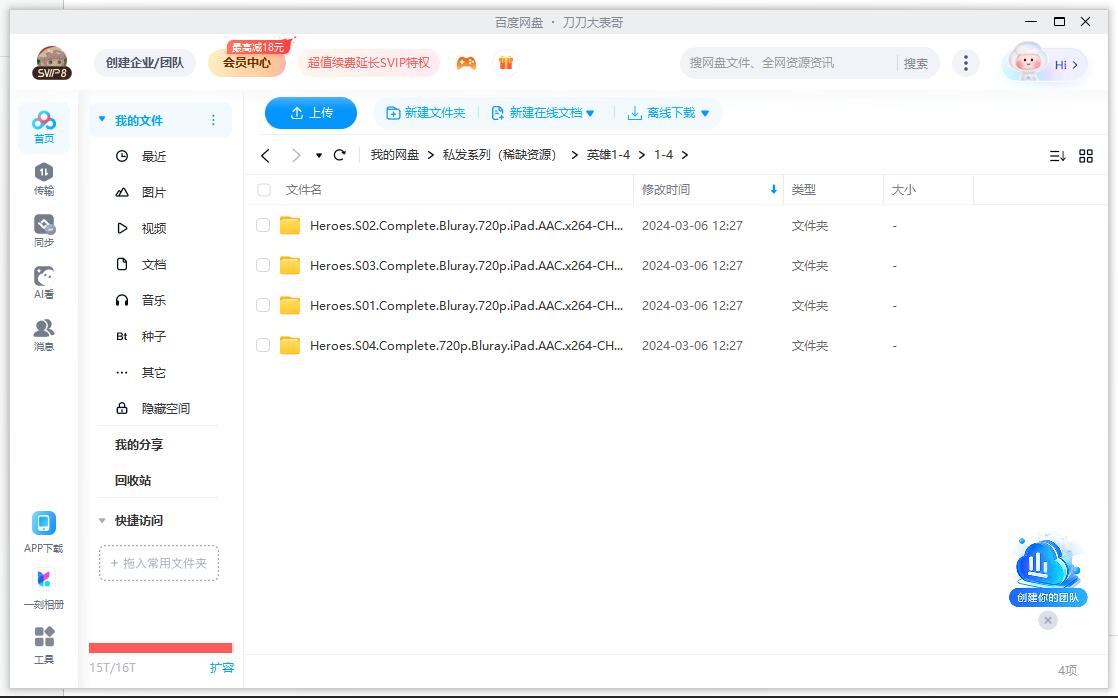Open the navigation history dropdown arrow
1118x698 pixels.
[x=319, y=155]
